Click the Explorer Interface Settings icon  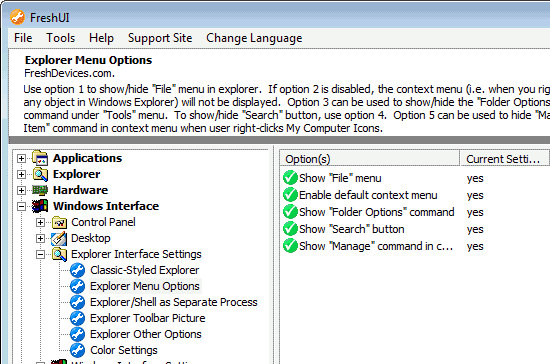tap(59, 254)
